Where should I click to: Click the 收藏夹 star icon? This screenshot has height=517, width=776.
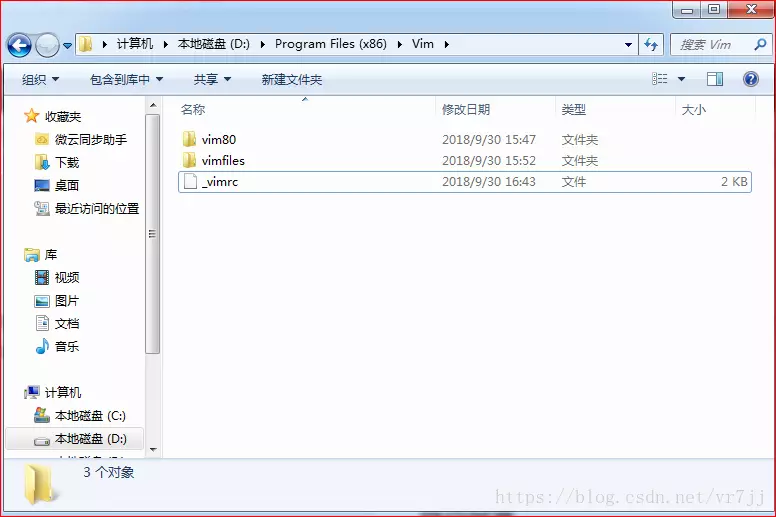click(x=32, y=116)
